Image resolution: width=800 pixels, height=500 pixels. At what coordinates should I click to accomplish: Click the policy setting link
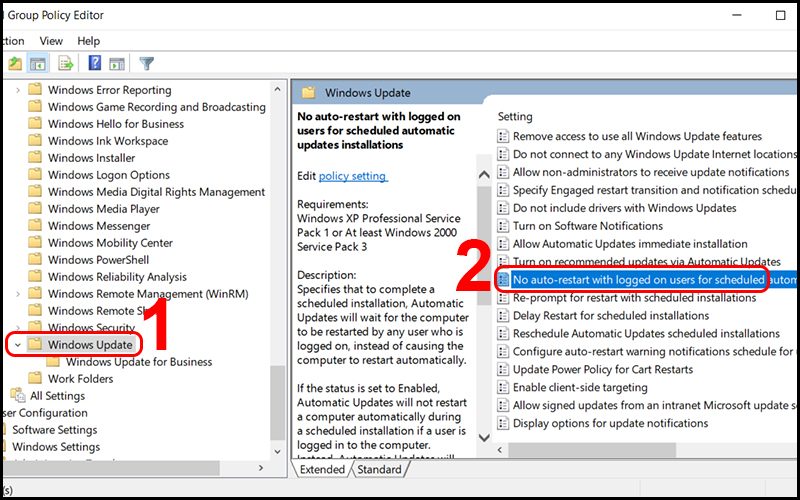353,176
